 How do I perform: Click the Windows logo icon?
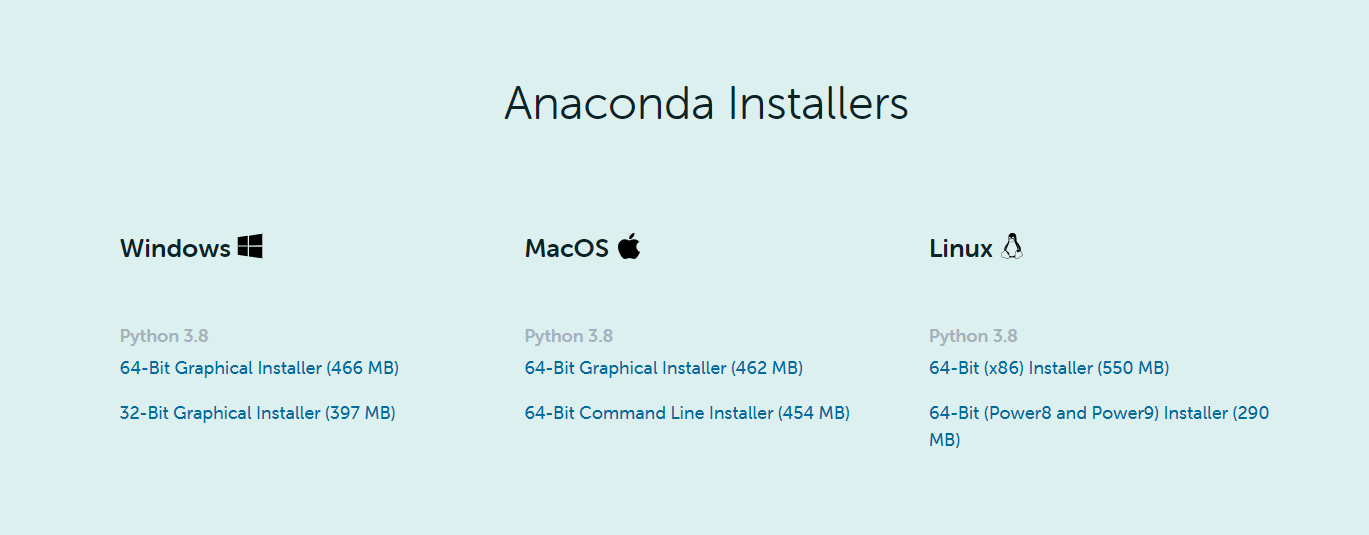[250, 247]
